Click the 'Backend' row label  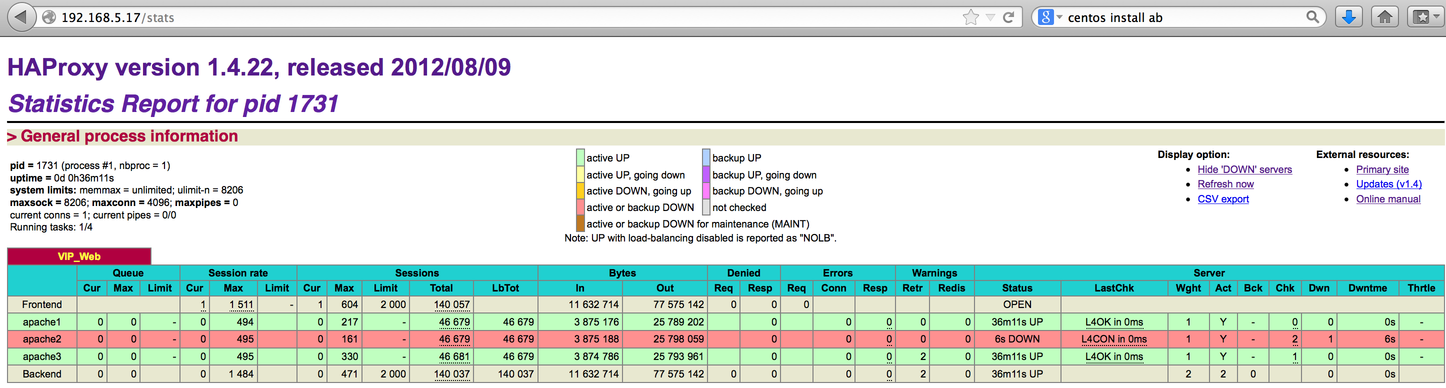click(42, 373)
